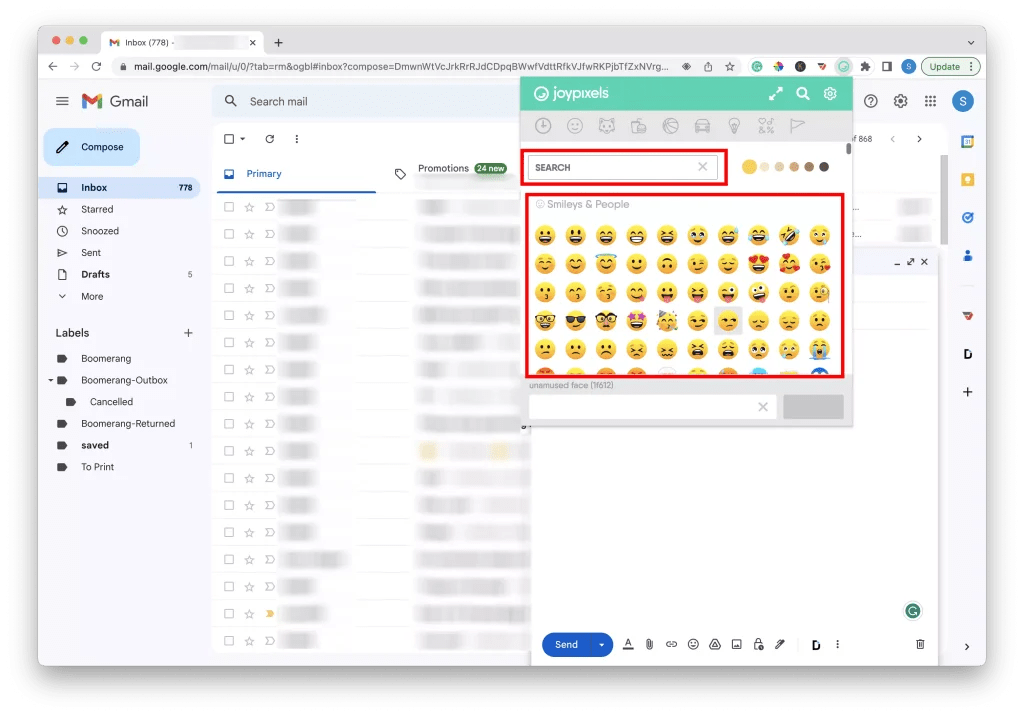Check the select-all messages checkbox
Screen dimensions: 1024x716
point(227,139)
